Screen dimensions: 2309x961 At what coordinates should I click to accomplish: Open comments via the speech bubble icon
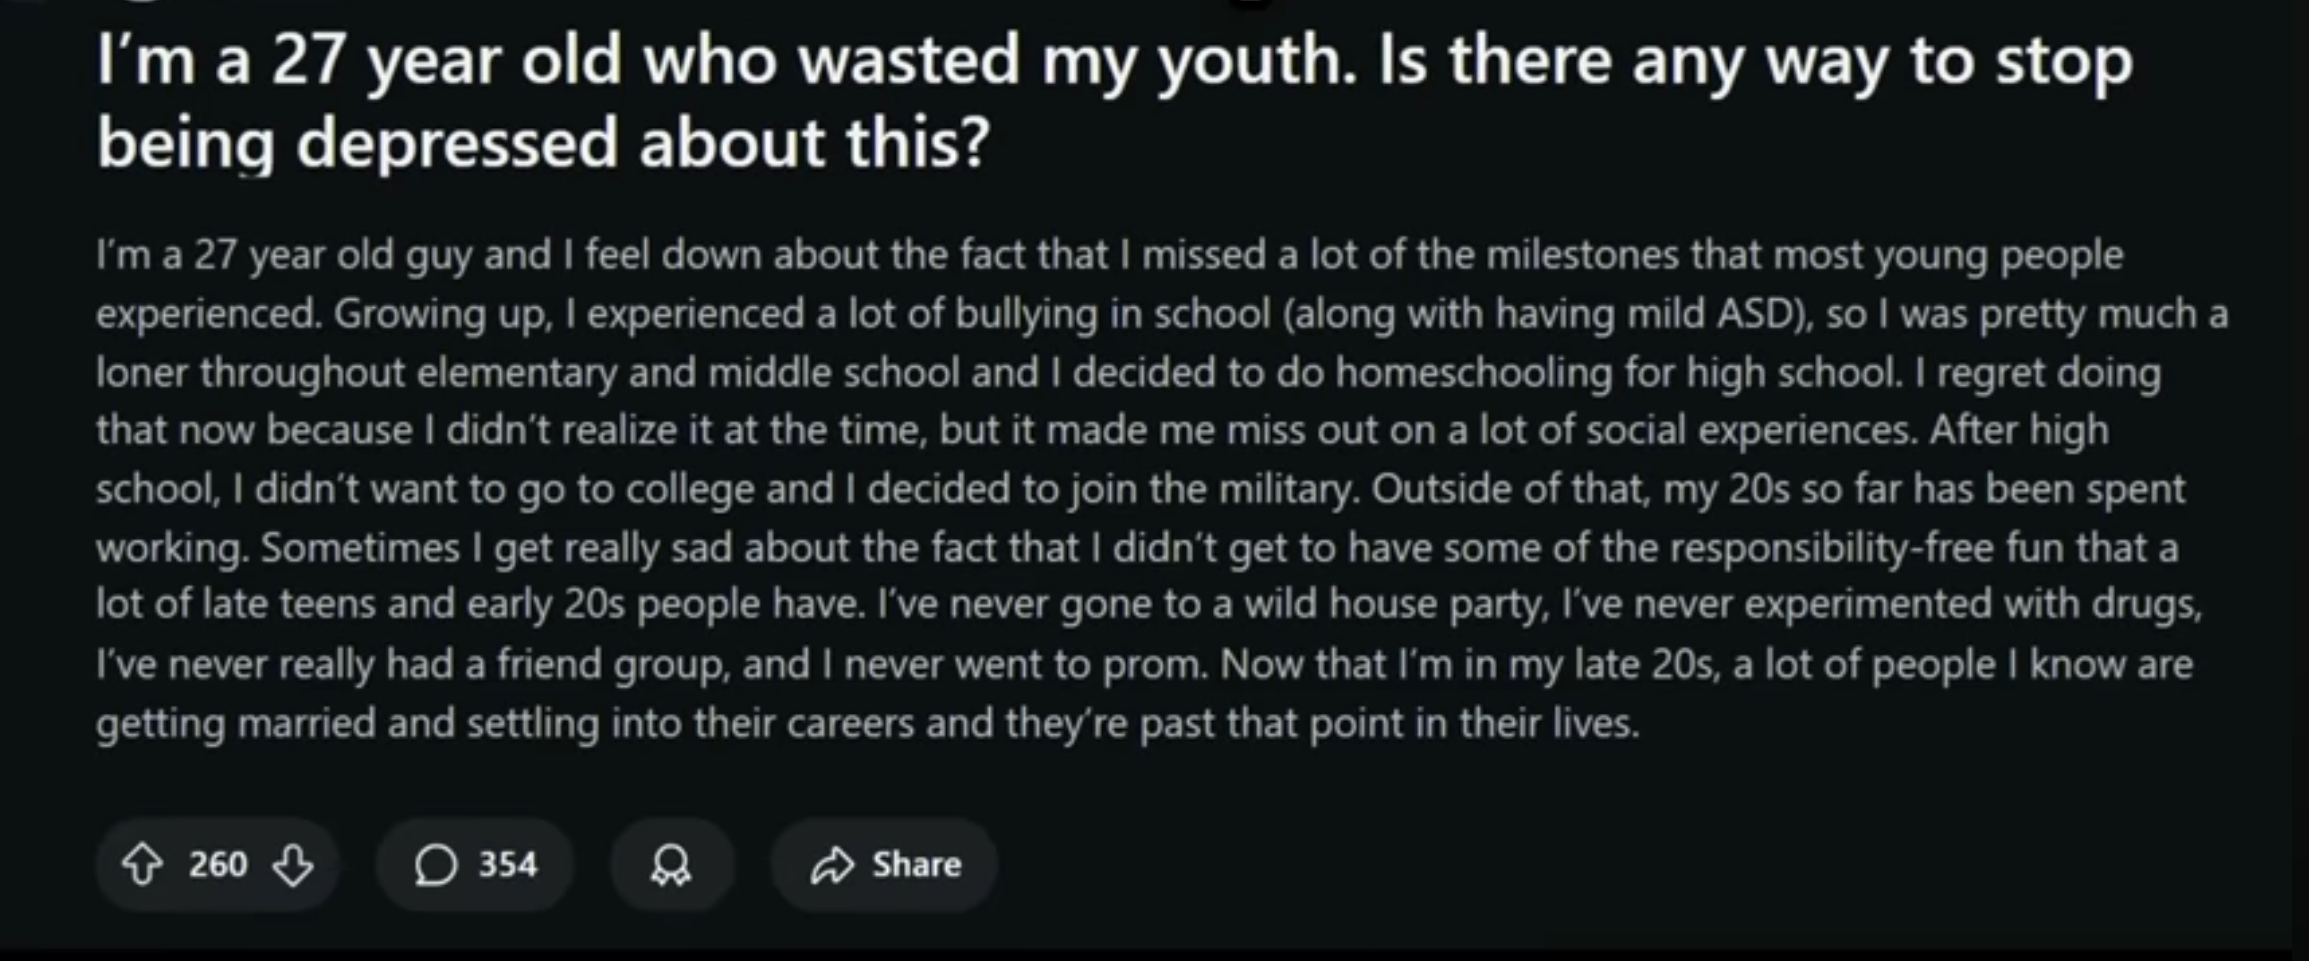(436, 865)
